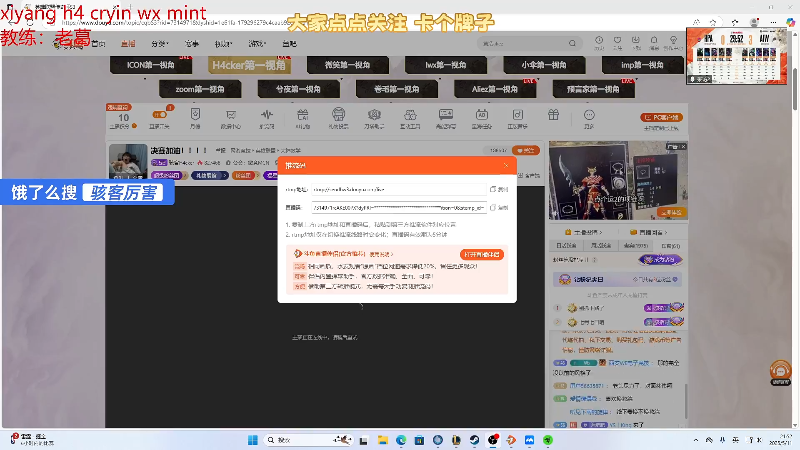Viewport: 800px width, 450px height.
Task: Click the streamer avatar thumbnail
Action: click(128, 162)
